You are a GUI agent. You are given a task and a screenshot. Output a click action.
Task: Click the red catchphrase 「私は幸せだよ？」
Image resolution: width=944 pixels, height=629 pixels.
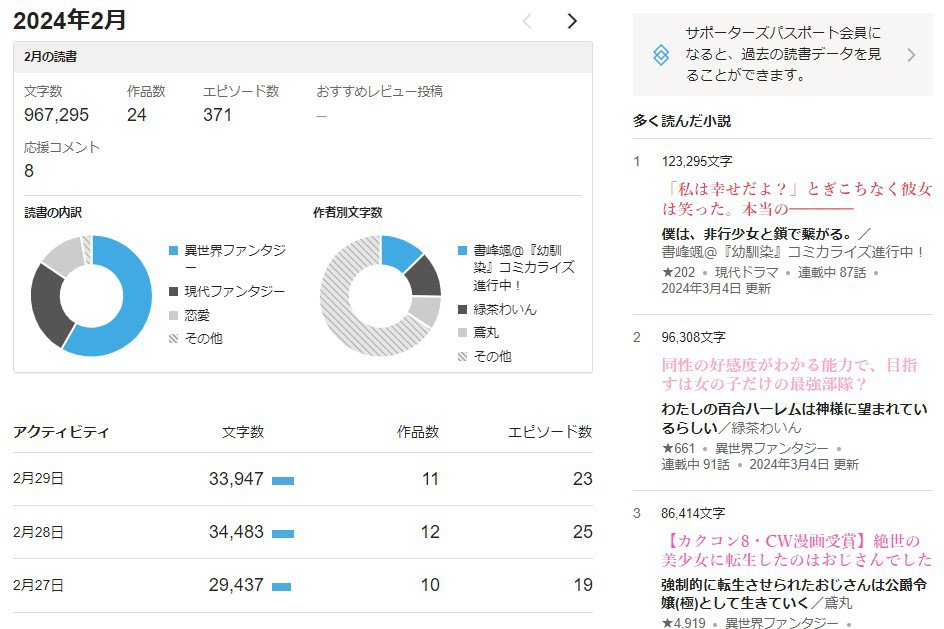pos(796,198)
